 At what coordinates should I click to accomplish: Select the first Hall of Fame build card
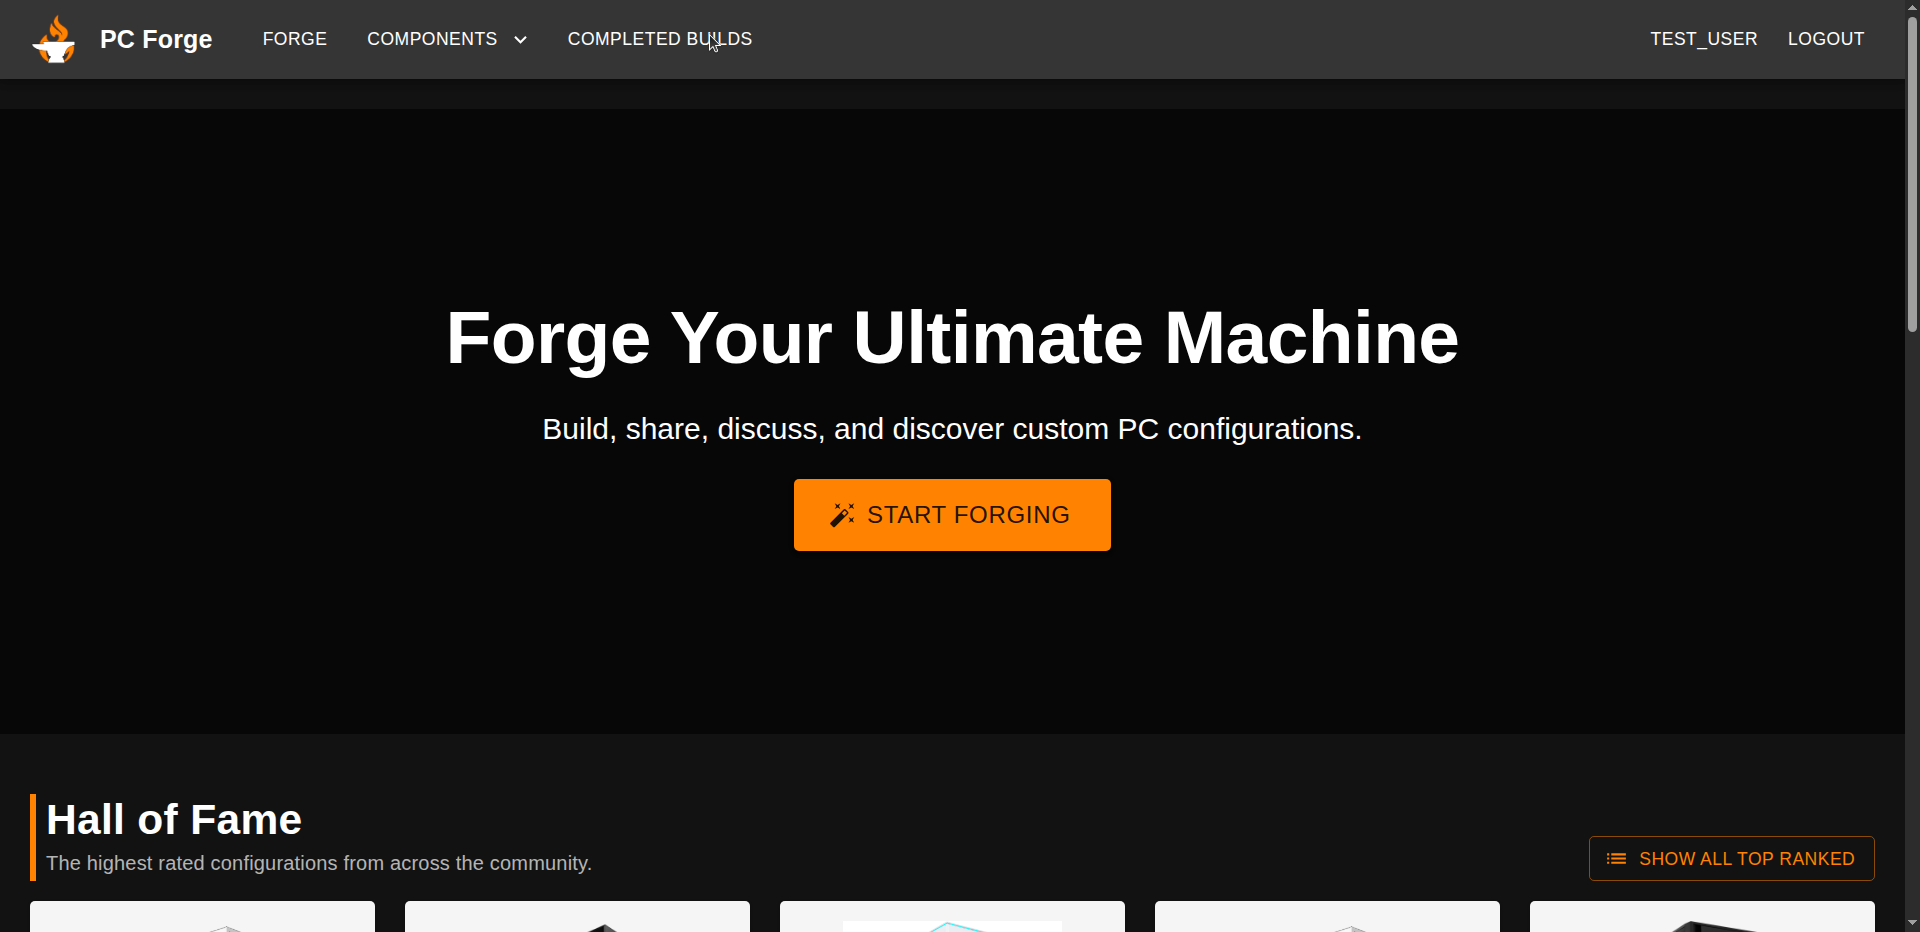[x=202, y=917]
